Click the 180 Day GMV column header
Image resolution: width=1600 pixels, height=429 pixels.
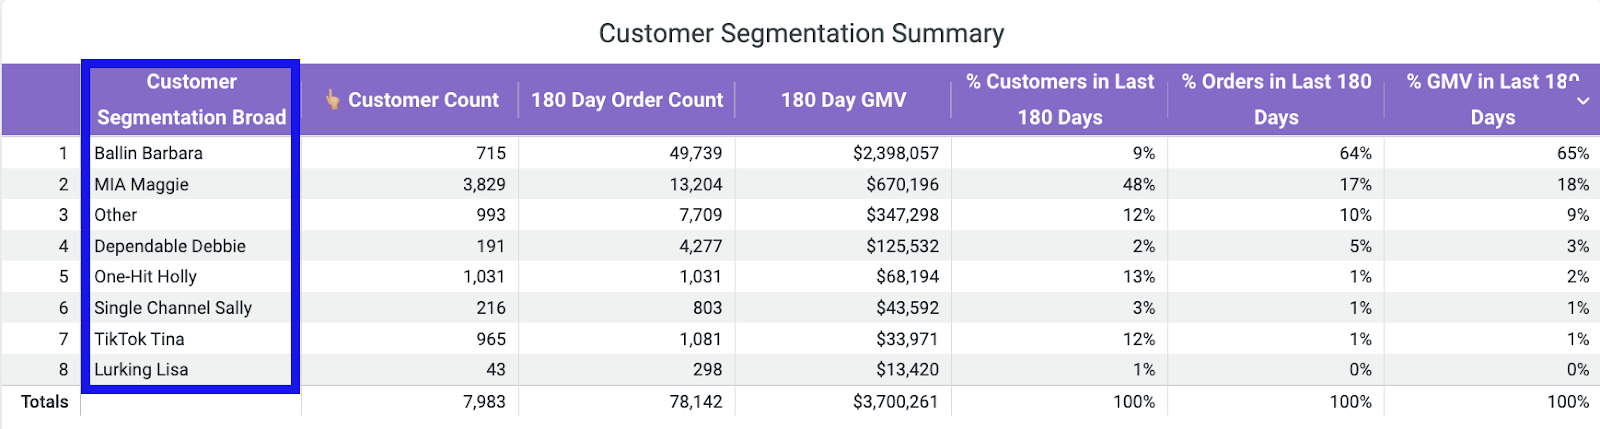(x=843, y=100)
